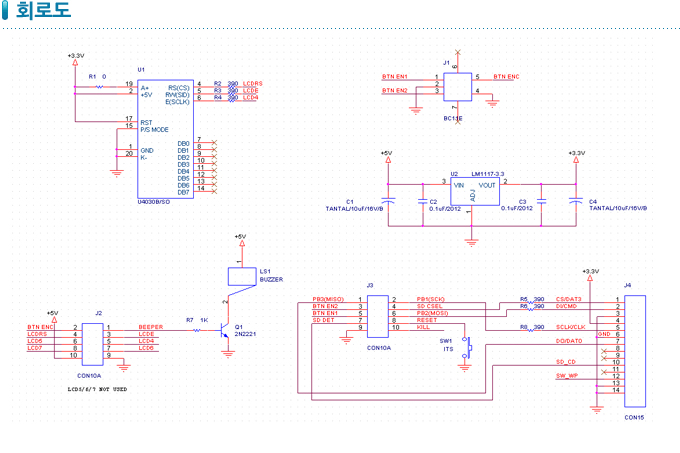Click the C4 tantalum capacitor symbol
680x453 pixels.
(575, 201)
